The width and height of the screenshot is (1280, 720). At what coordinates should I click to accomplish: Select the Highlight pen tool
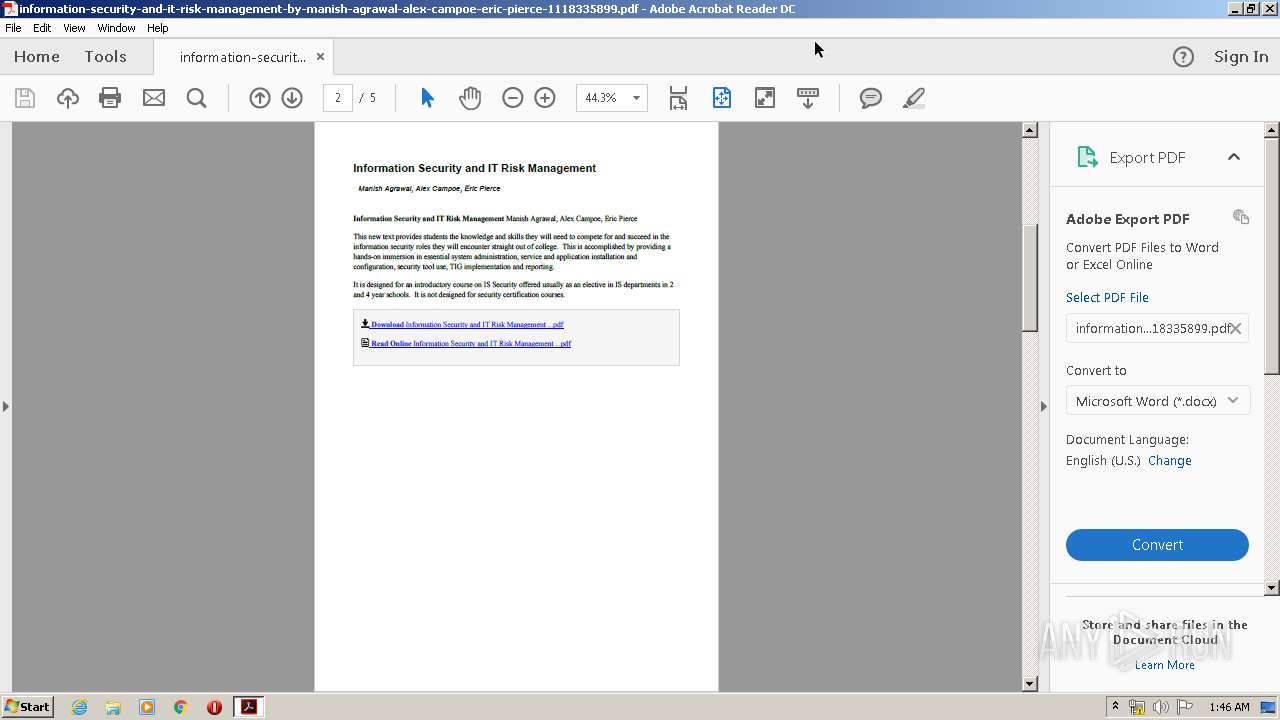pyautogui.click(x=913, y=98)
